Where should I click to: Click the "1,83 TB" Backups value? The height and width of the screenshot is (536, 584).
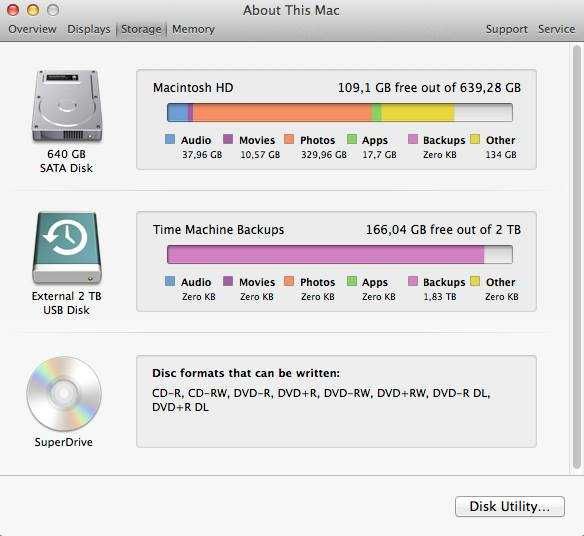pyautogui.click(x=439, y=296)
